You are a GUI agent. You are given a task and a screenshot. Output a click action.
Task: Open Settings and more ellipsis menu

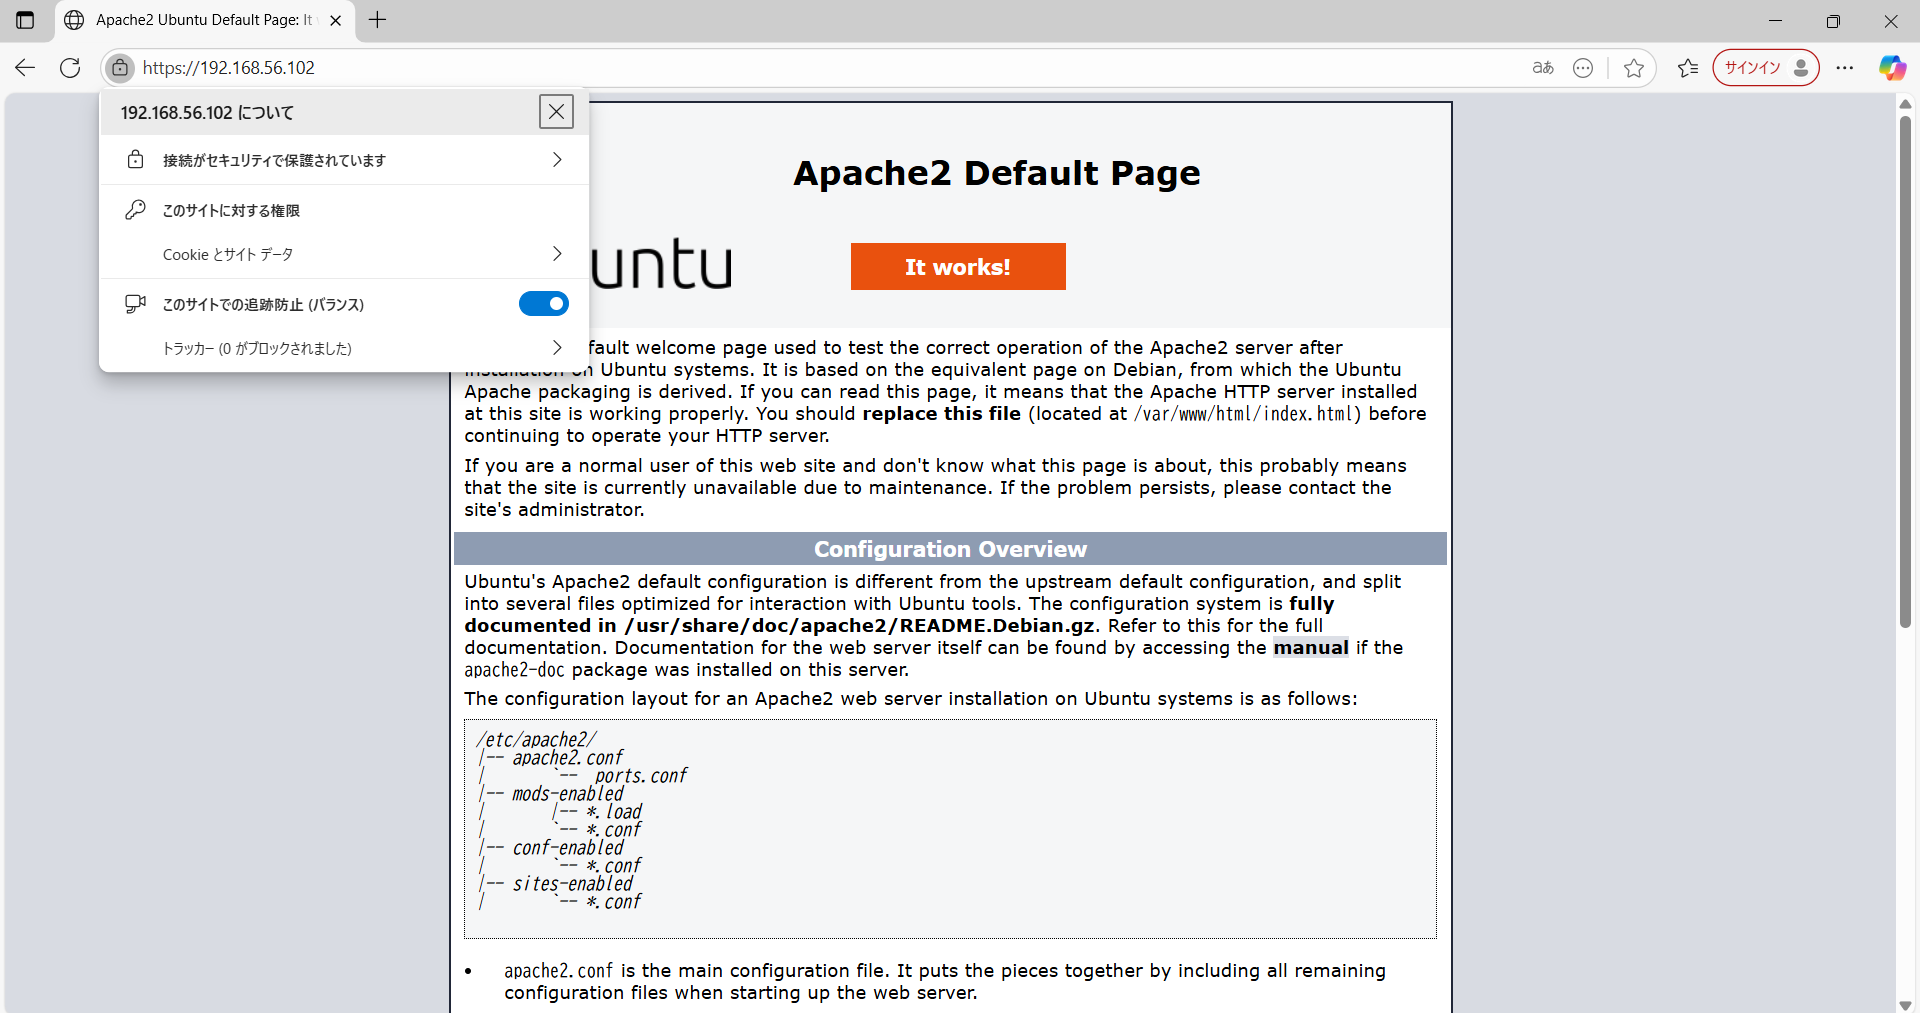1845,68
